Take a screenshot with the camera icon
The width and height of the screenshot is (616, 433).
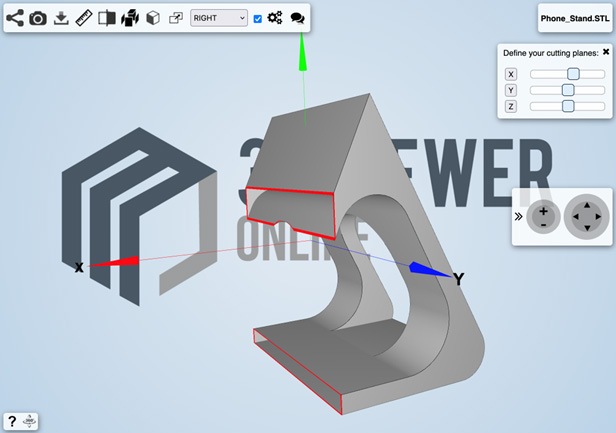tap(38, 18)
